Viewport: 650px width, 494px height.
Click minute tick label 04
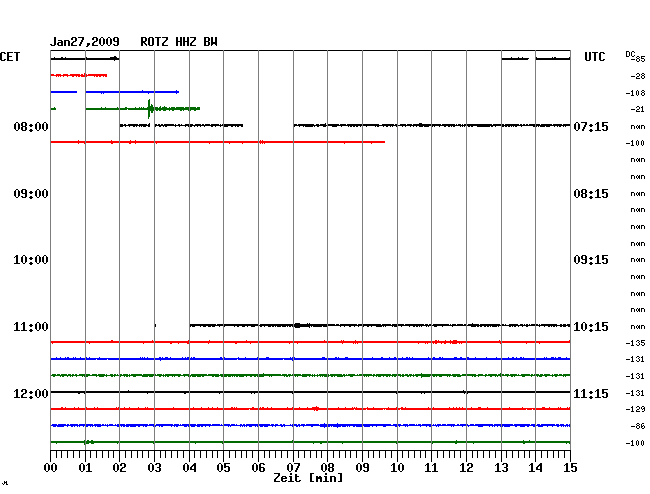[189, 467]
